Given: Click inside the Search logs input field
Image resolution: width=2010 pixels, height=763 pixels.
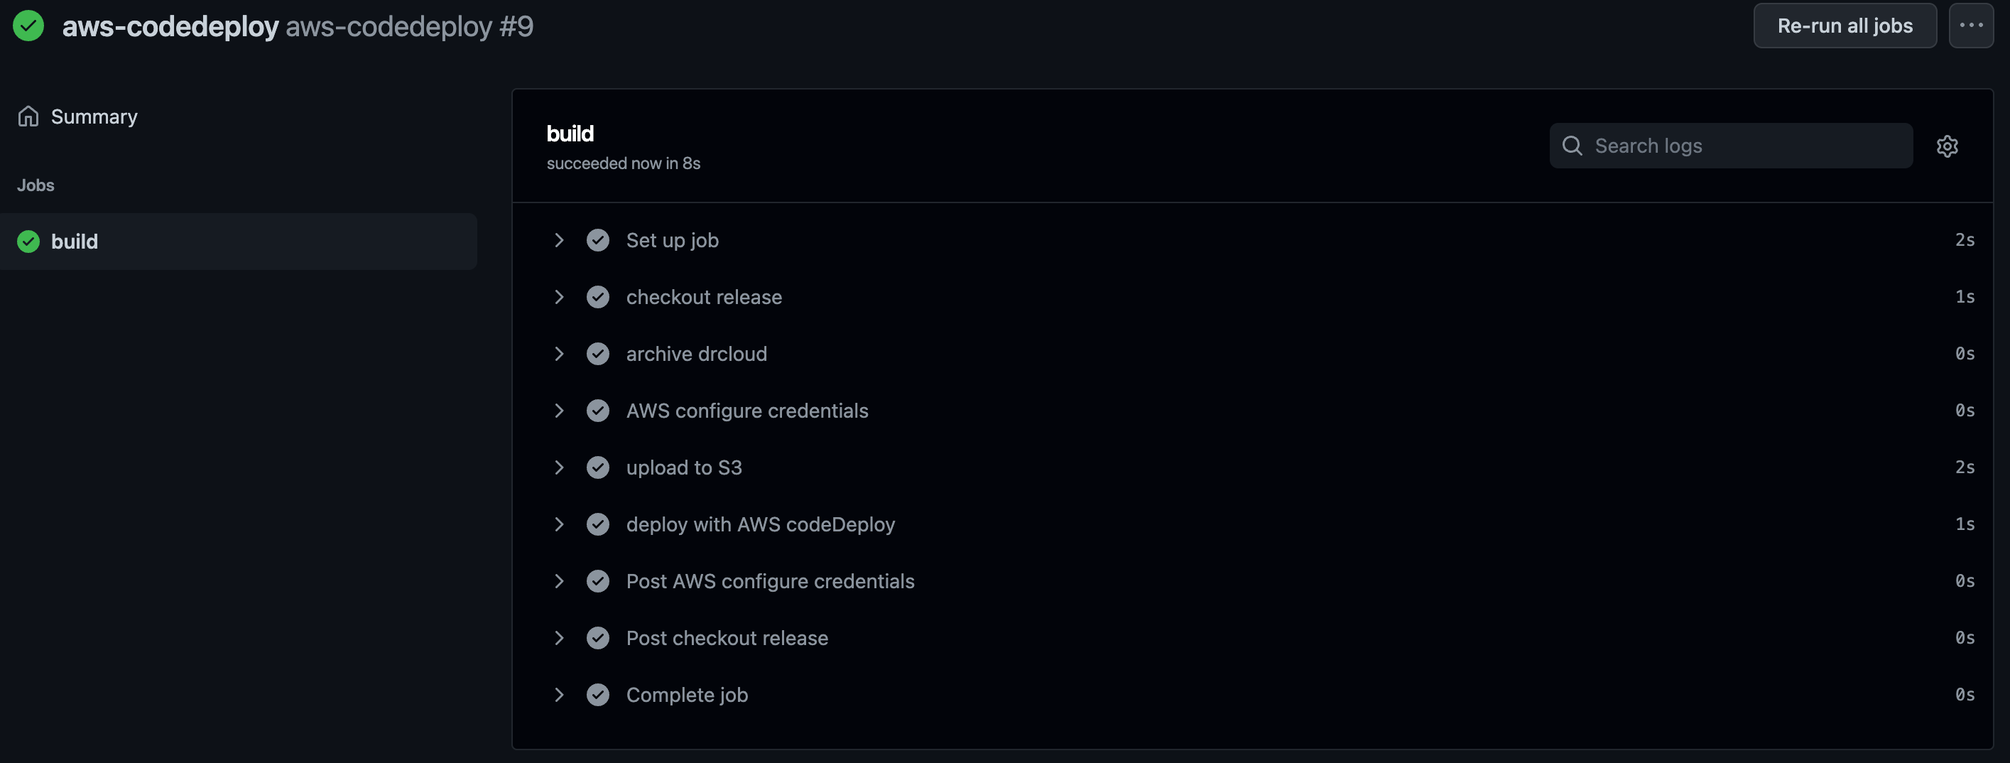Looking at the screenshot, I should 1730,145.
